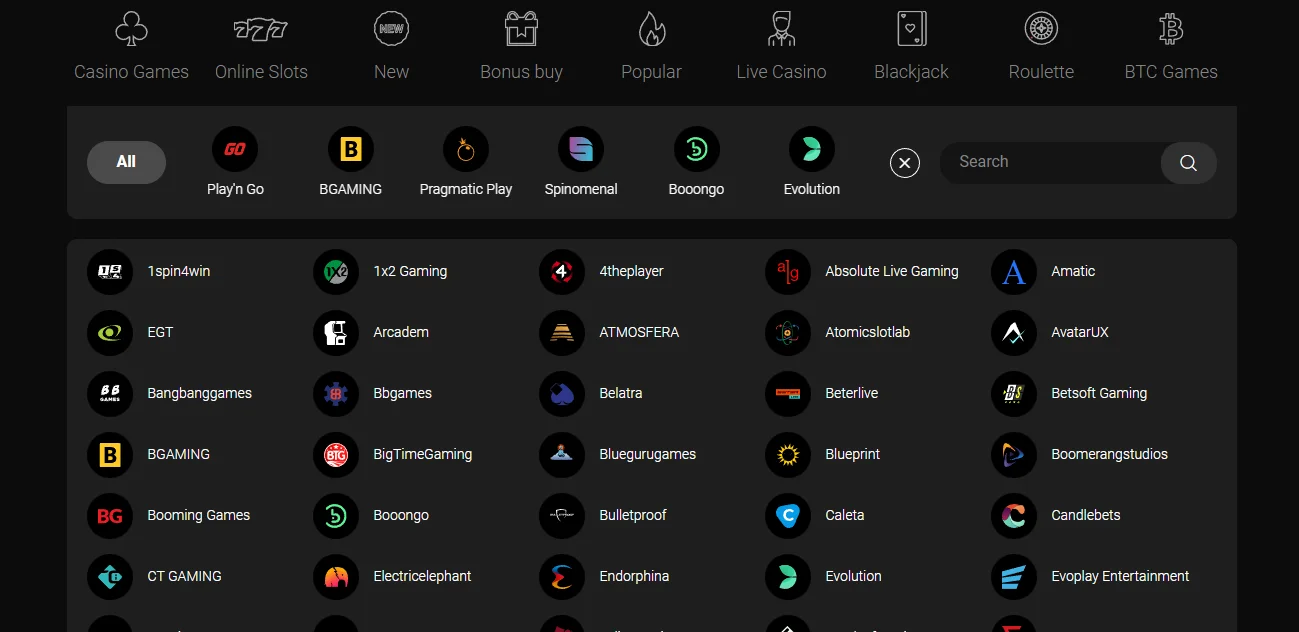Viewport: 1299px width, 632px height.
Task: Click the AvatarUX provider logo
Action: [x=1014, y=333]
